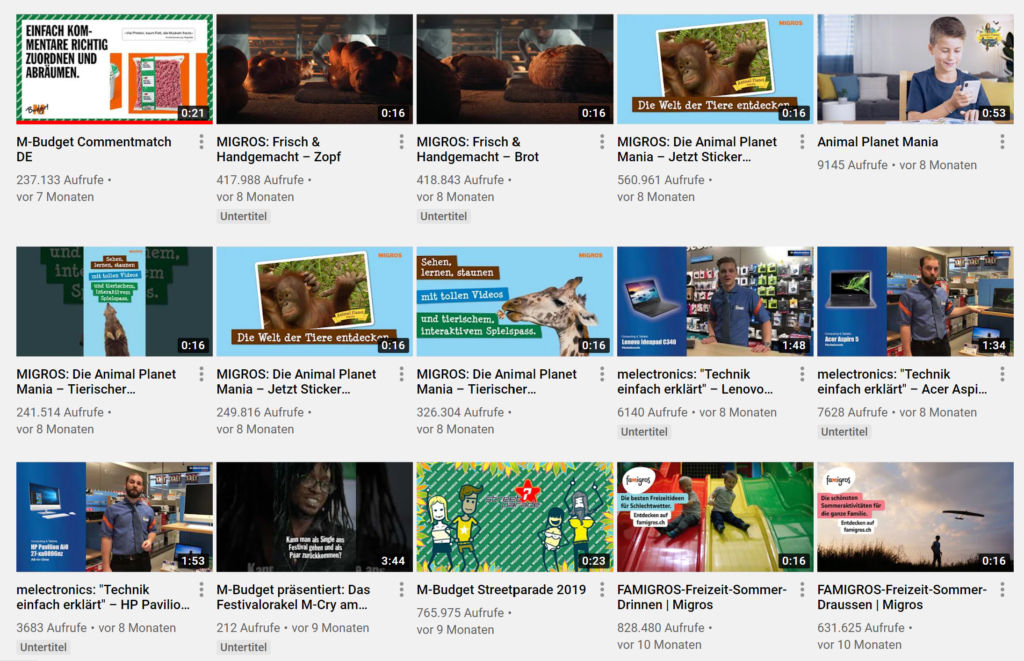Image resolution: width=1024 pixels, height=661 pixels.
Task: Open three-dot menu for Frisch & Handgemacht – Brot
Action: pyautogui.click(x=602, y=142)
